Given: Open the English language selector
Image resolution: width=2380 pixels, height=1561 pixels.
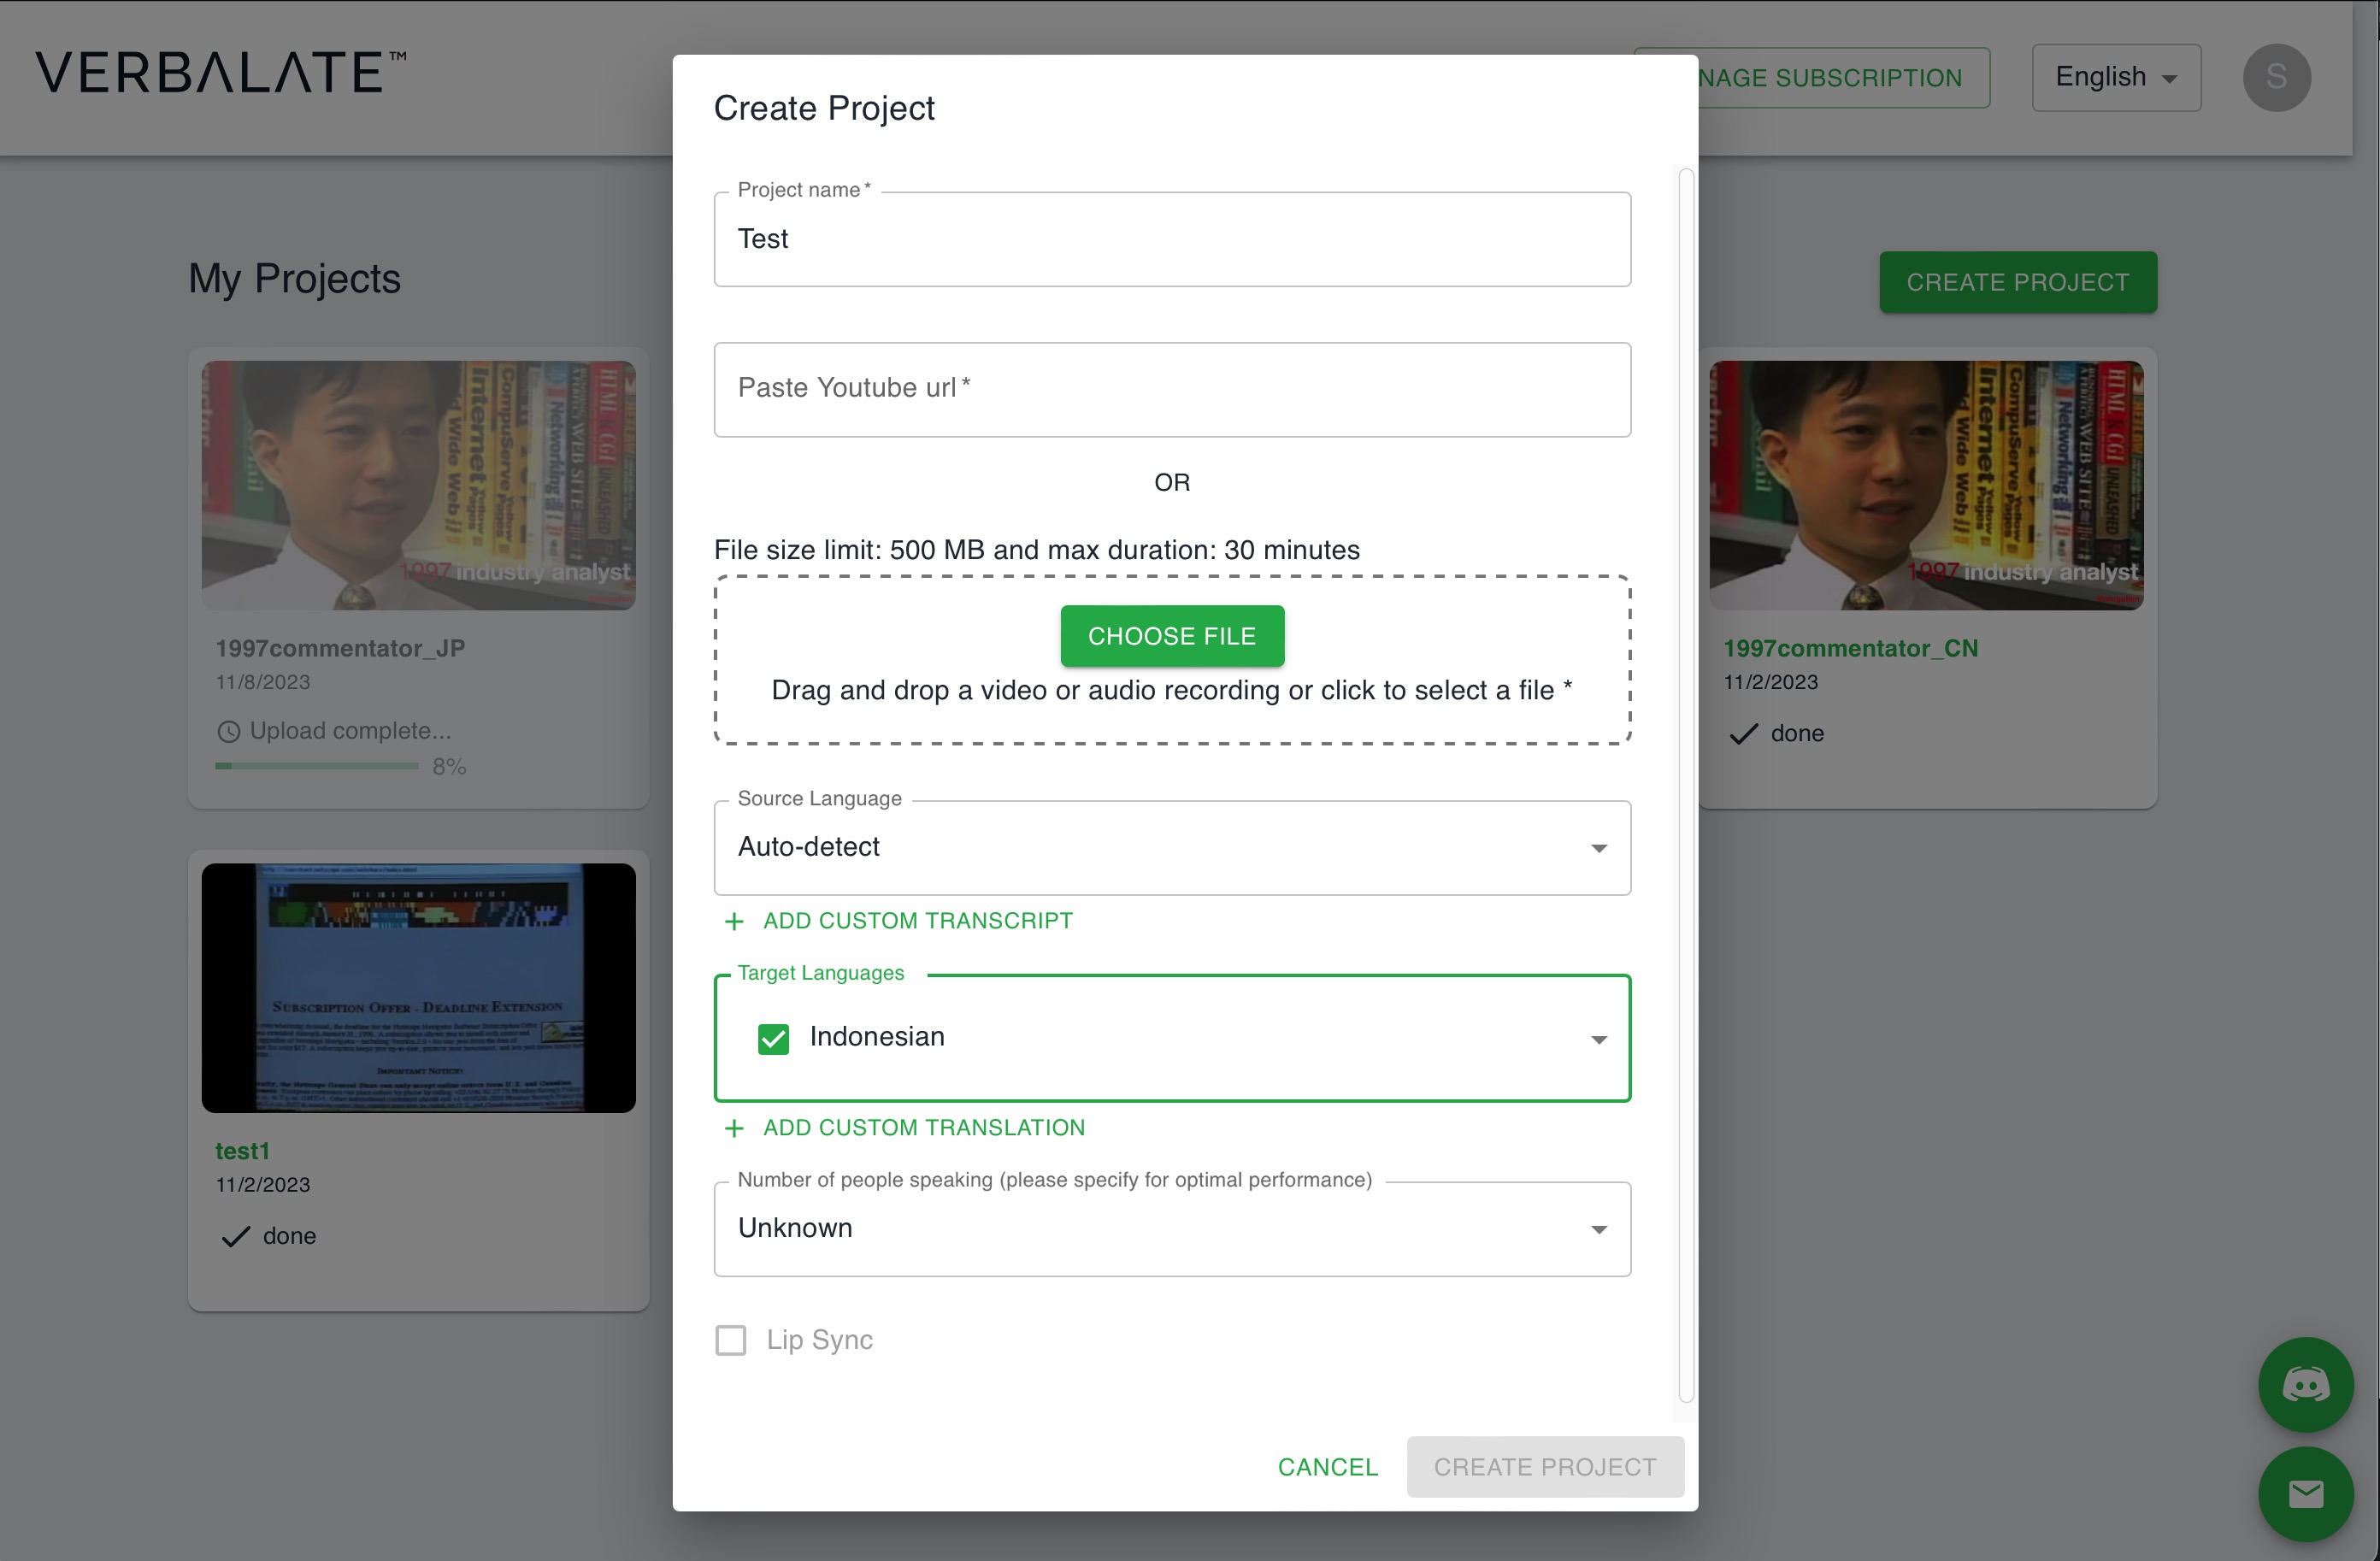Looking at the screenshot, I should 2115,77.
